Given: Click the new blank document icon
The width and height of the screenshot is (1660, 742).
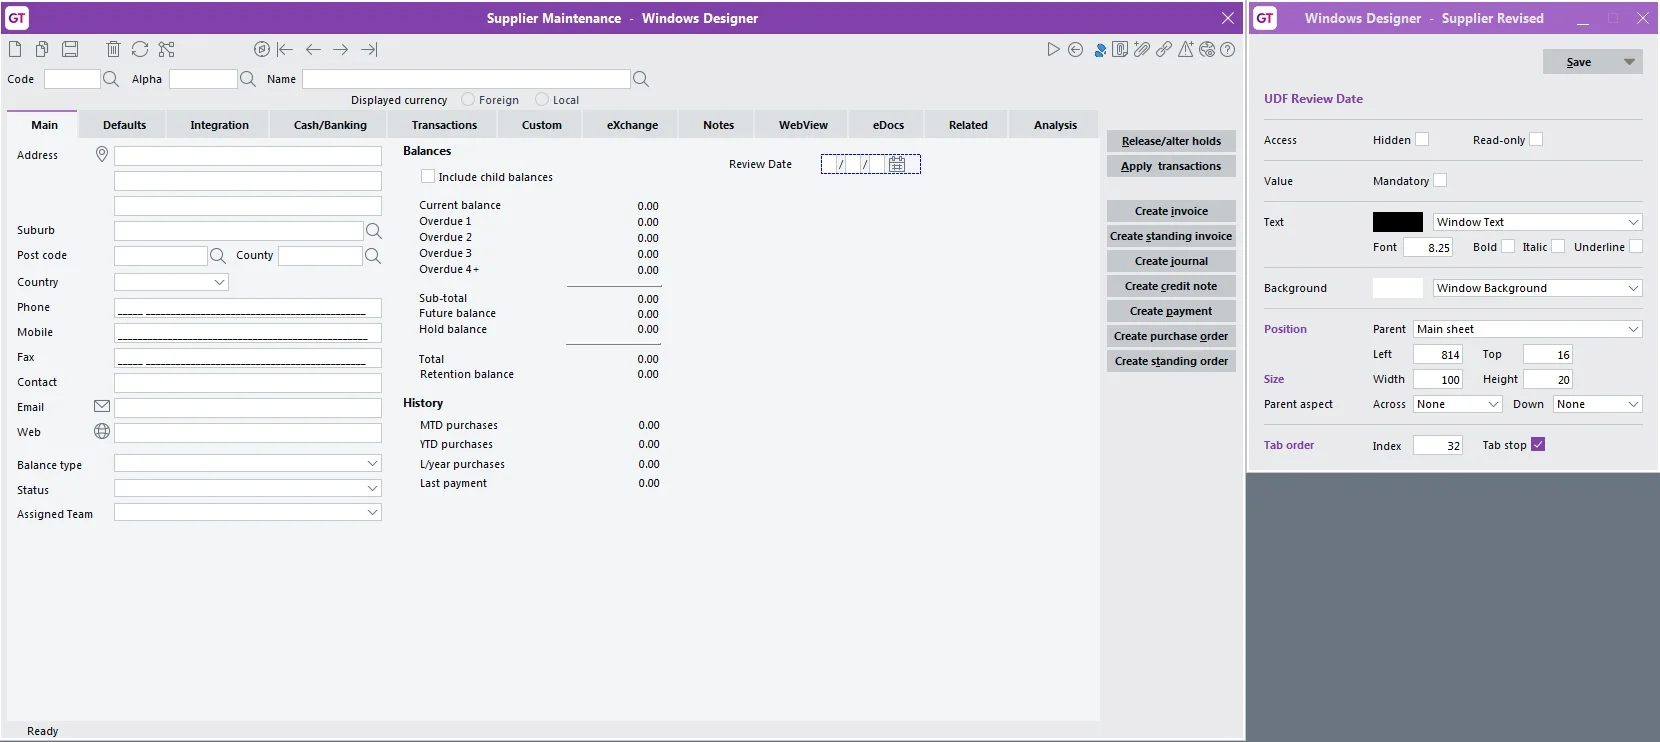Looking at the screenshot, I should 15,49.
